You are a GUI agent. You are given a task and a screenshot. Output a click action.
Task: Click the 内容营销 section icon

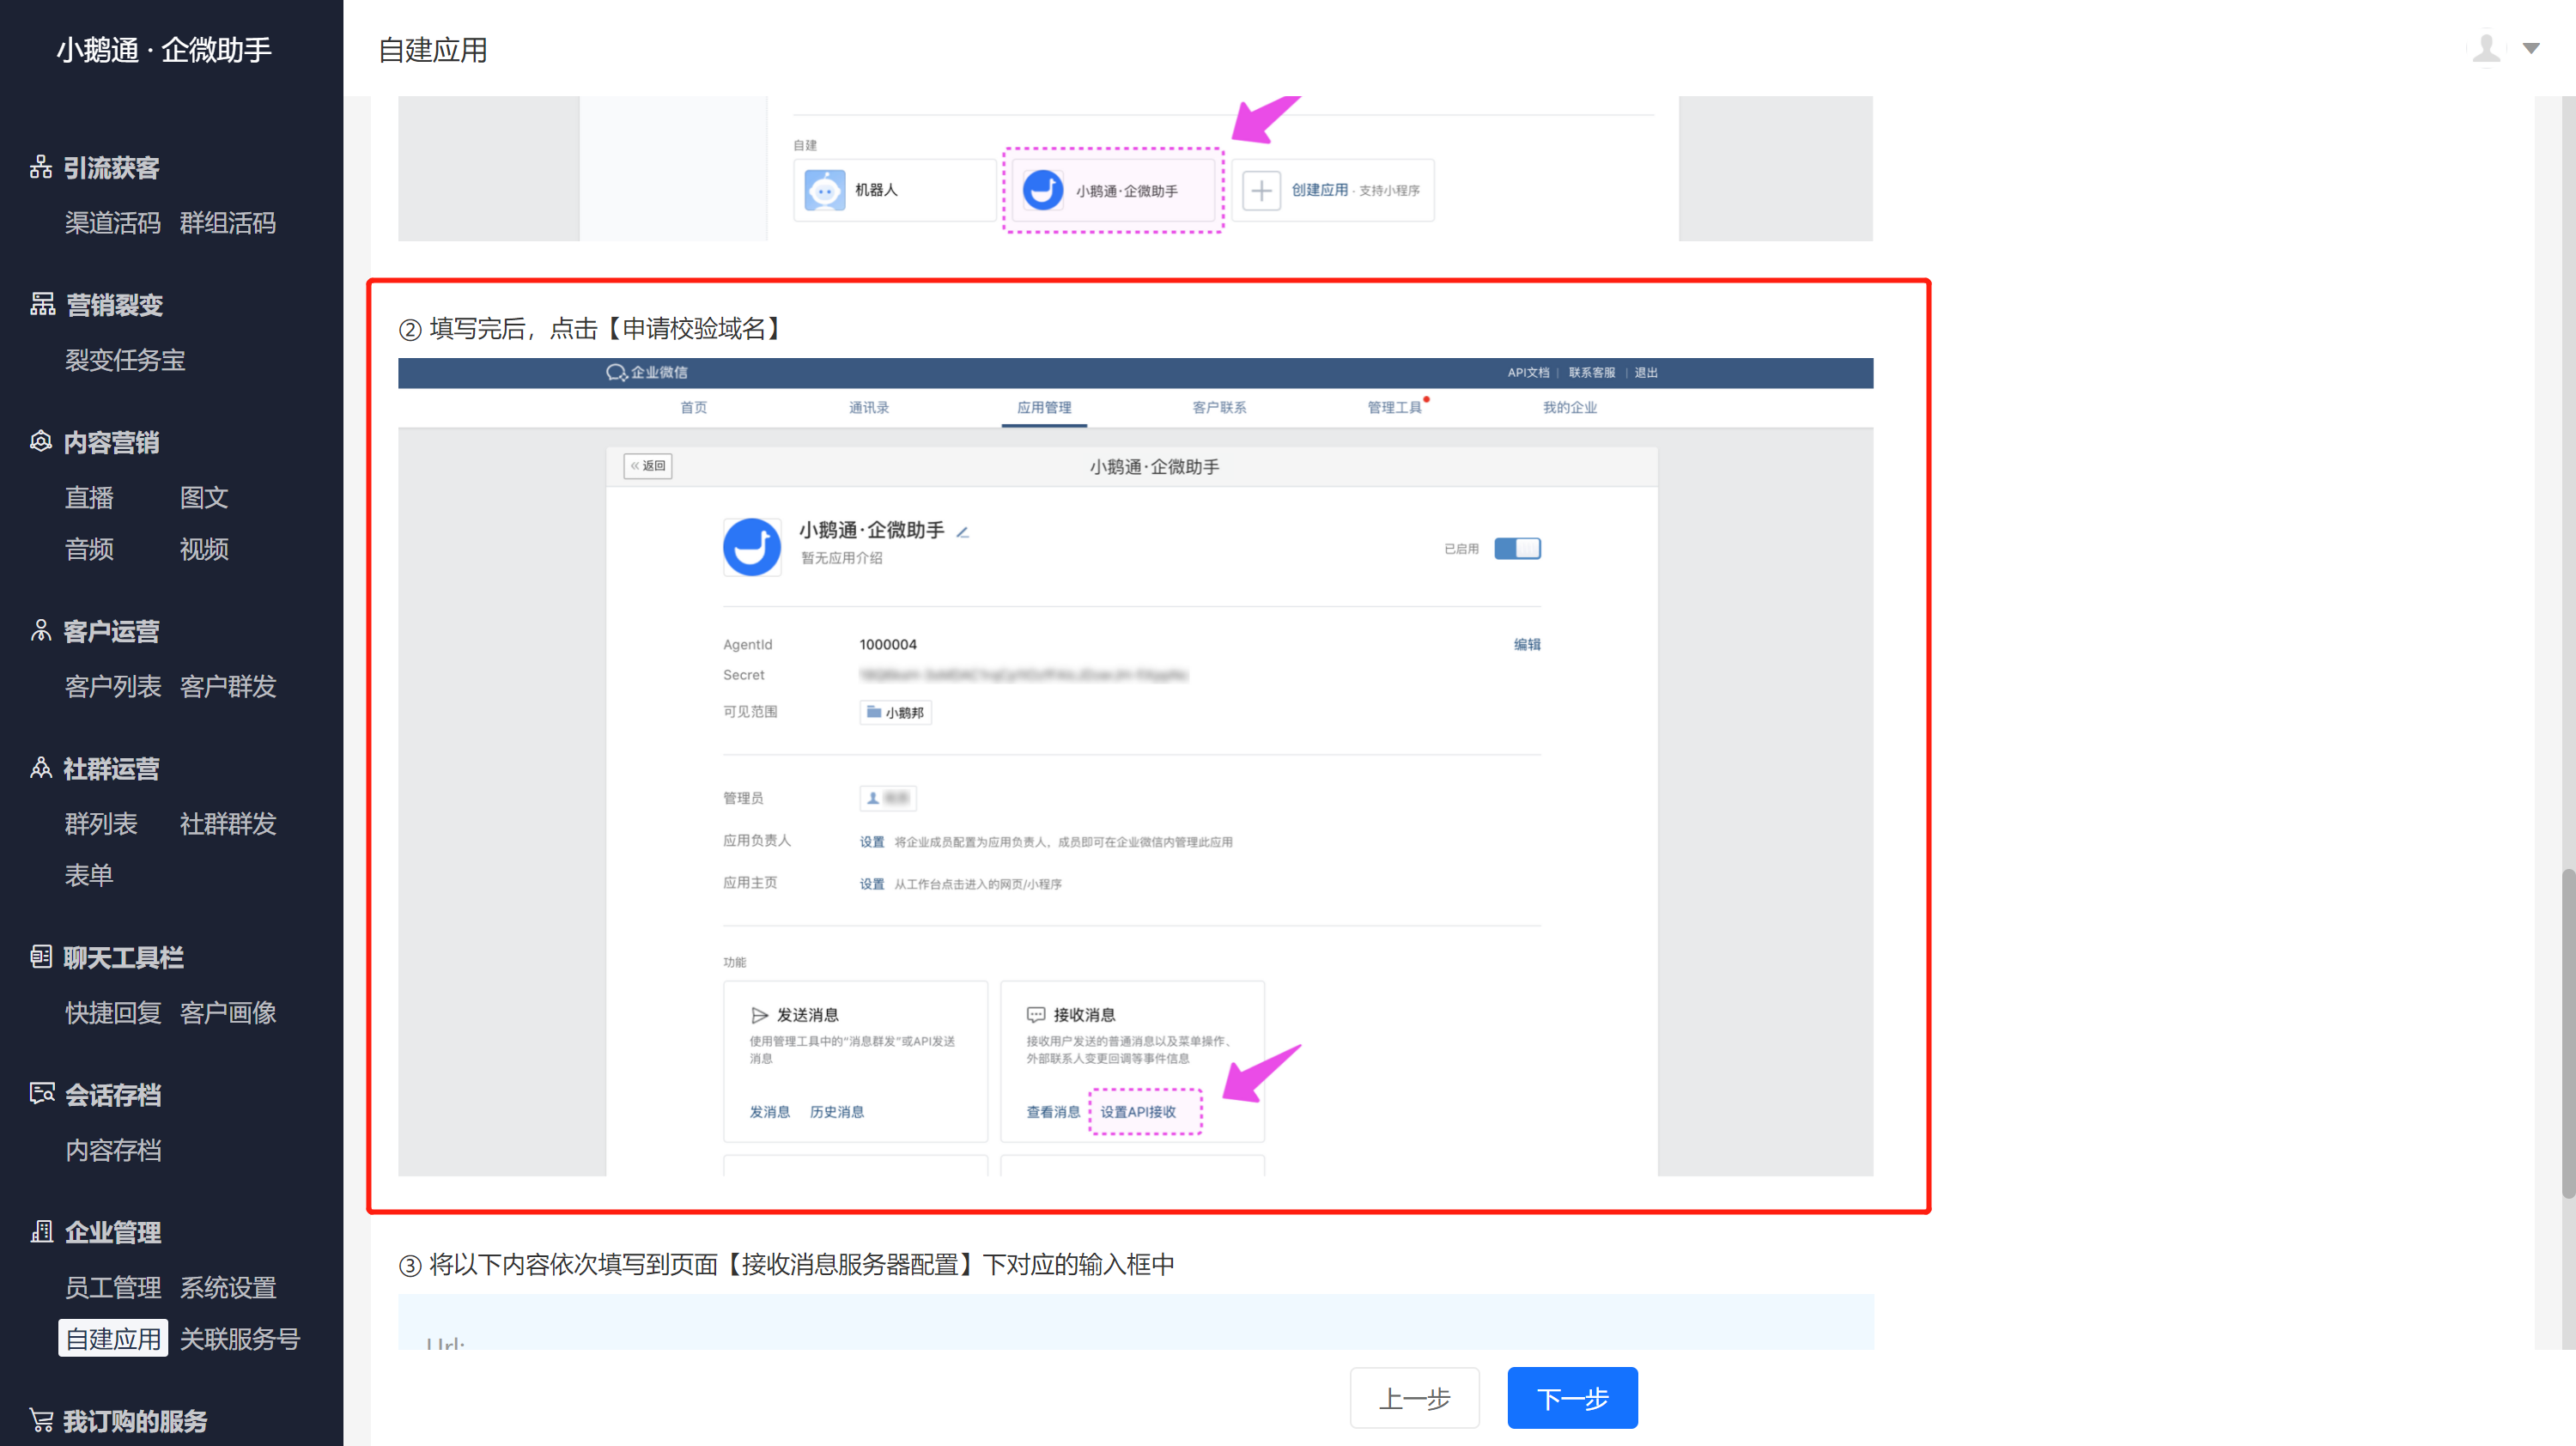41,442
